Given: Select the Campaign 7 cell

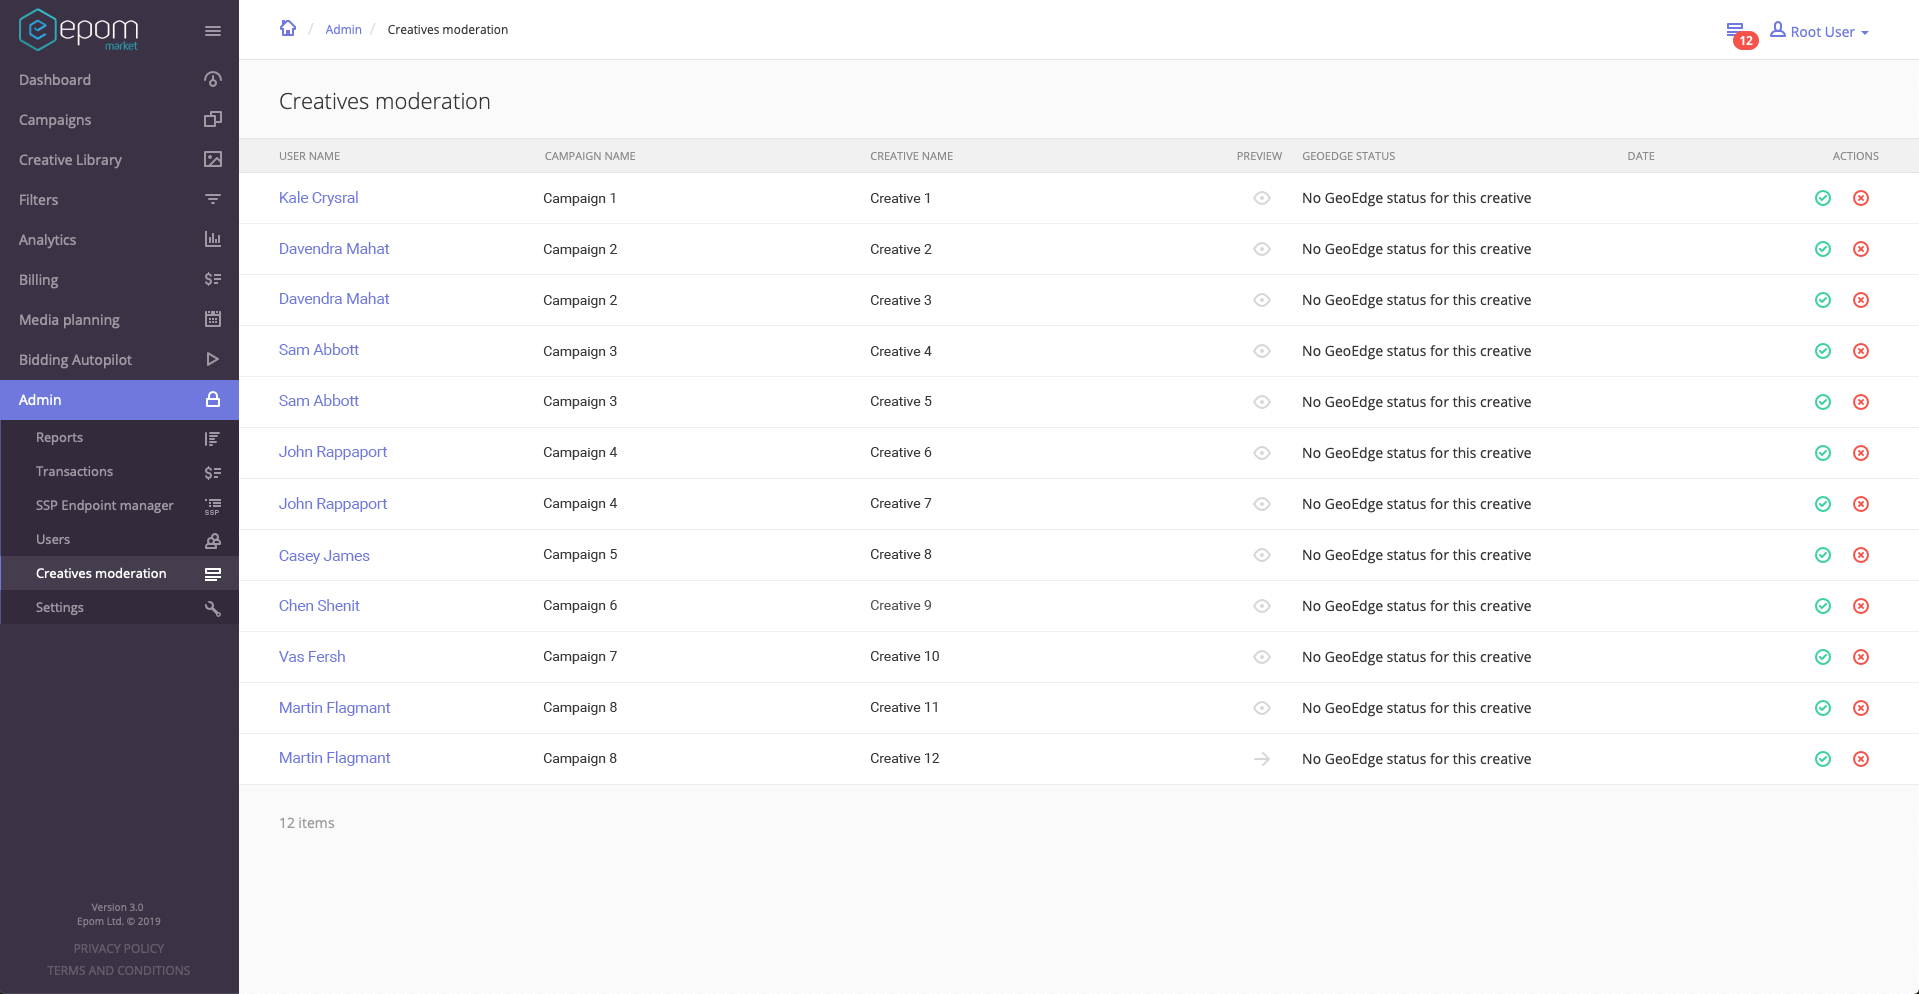Looking at the screenshot, I should pos(580,657).
